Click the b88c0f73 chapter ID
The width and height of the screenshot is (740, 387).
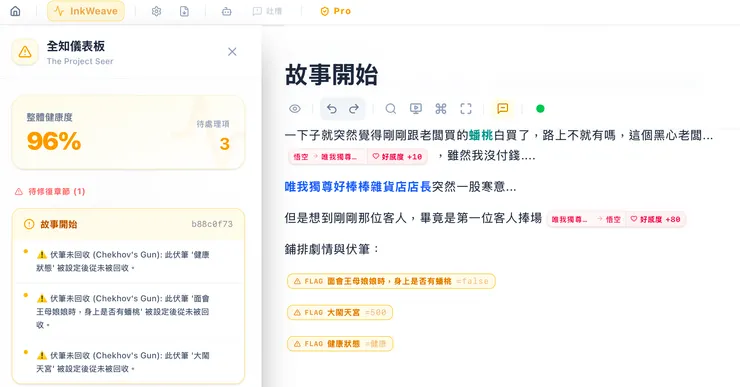coord(212,224)
